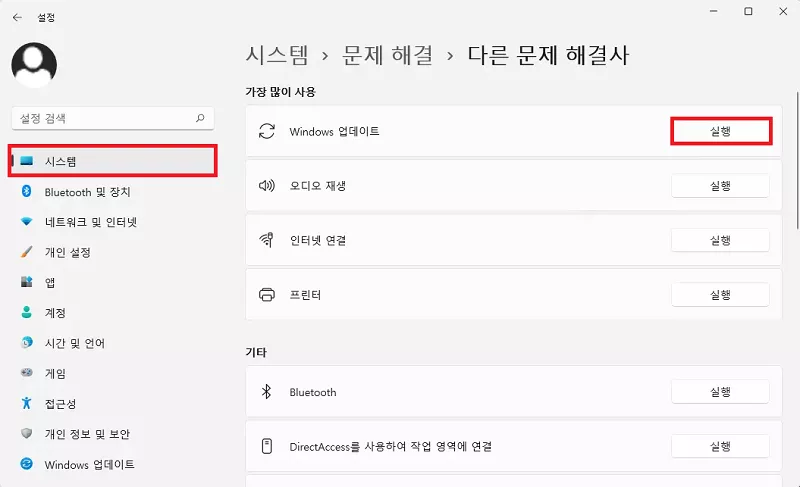Minimize the Settings window
800x487 pixels.
pos(714,11)
